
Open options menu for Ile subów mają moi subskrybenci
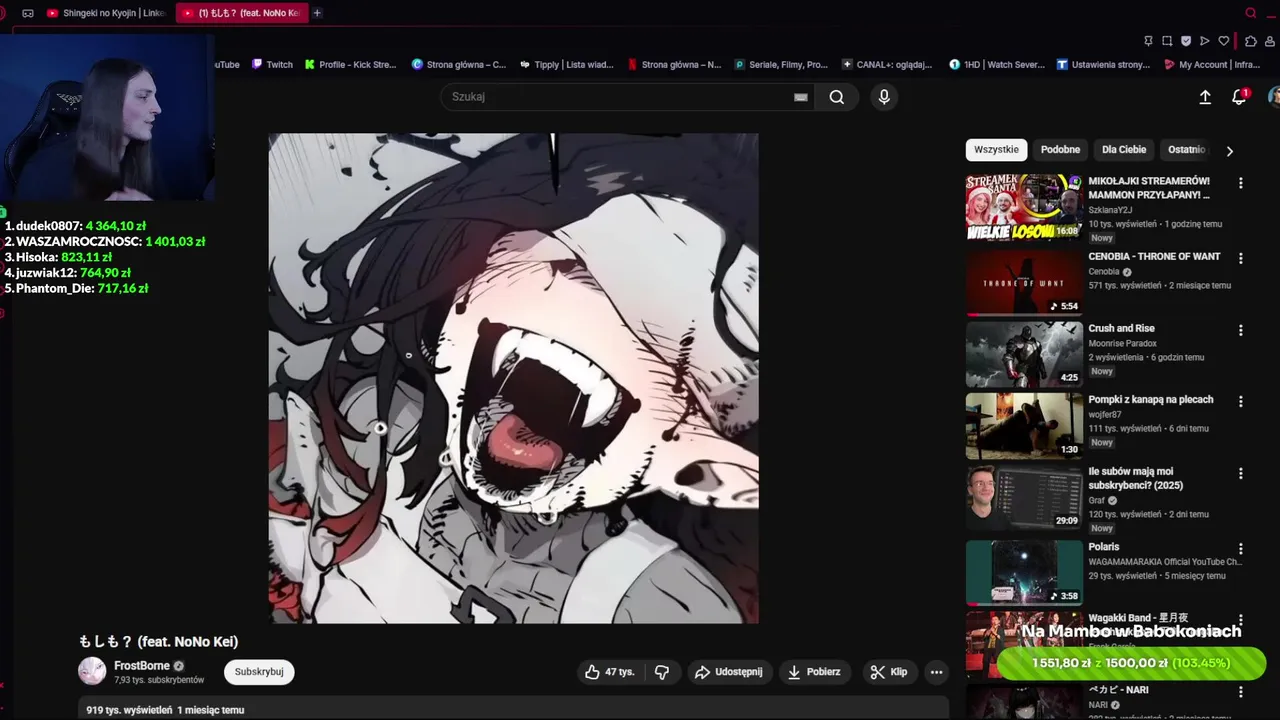[1240, 473]
